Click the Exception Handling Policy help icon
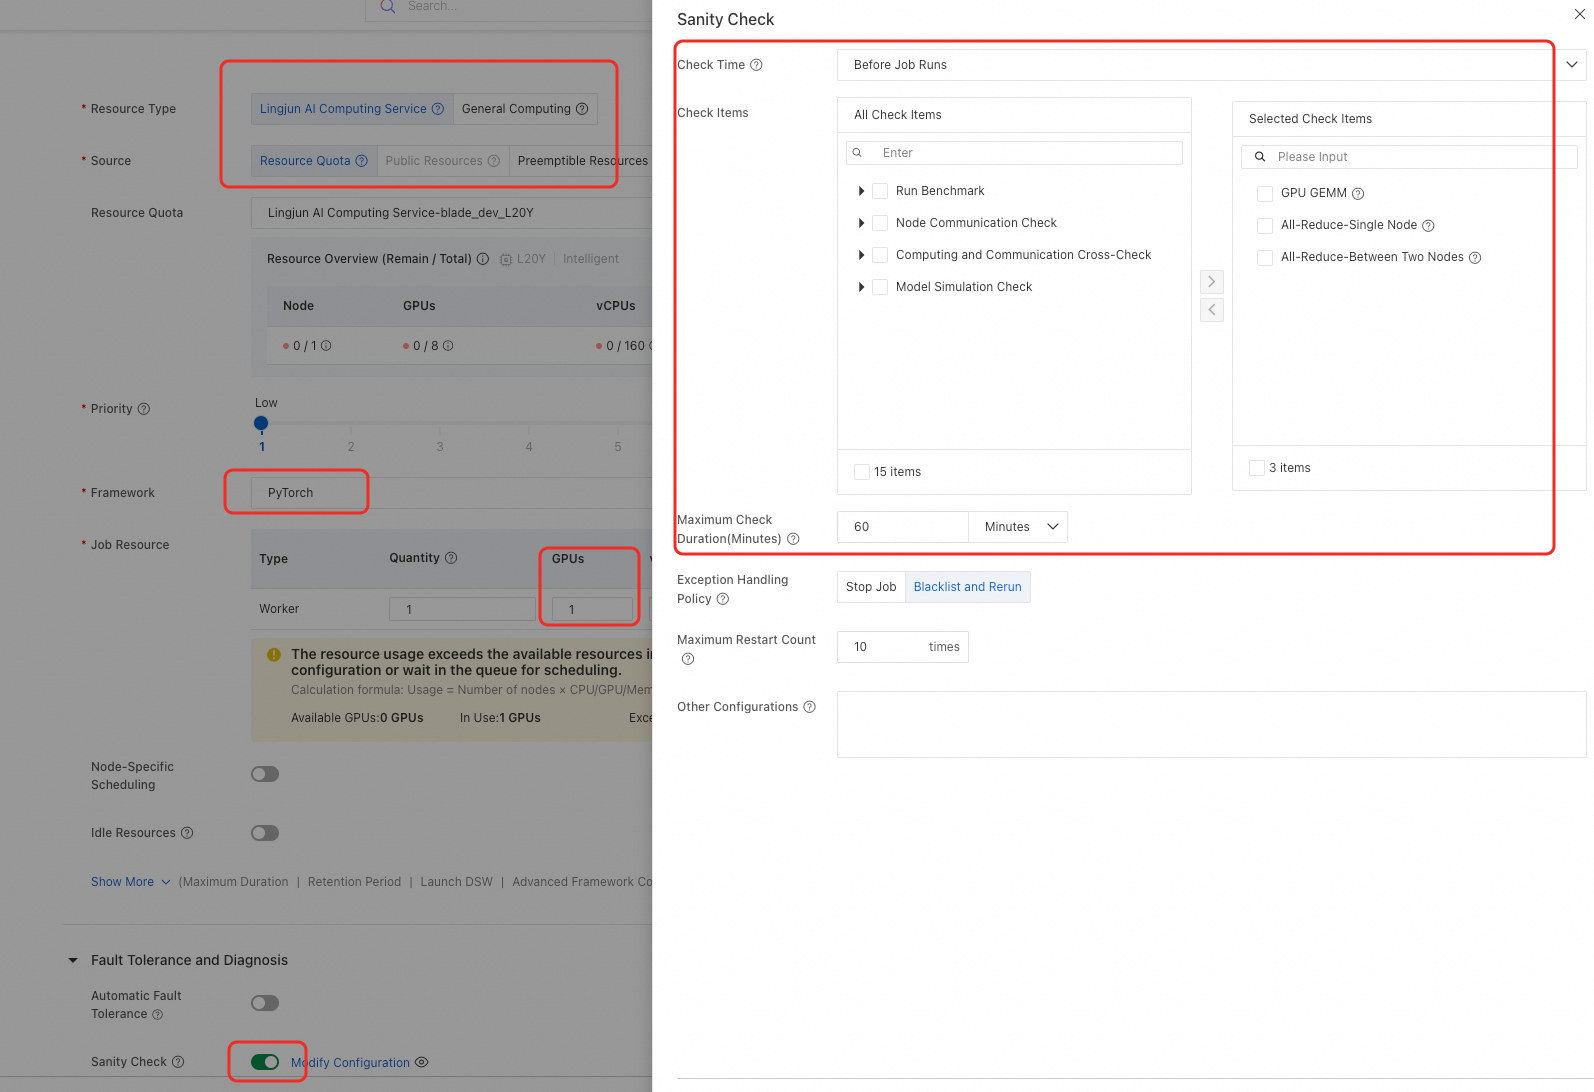This screenshot has width=1594, height=1092. point(723,599)
